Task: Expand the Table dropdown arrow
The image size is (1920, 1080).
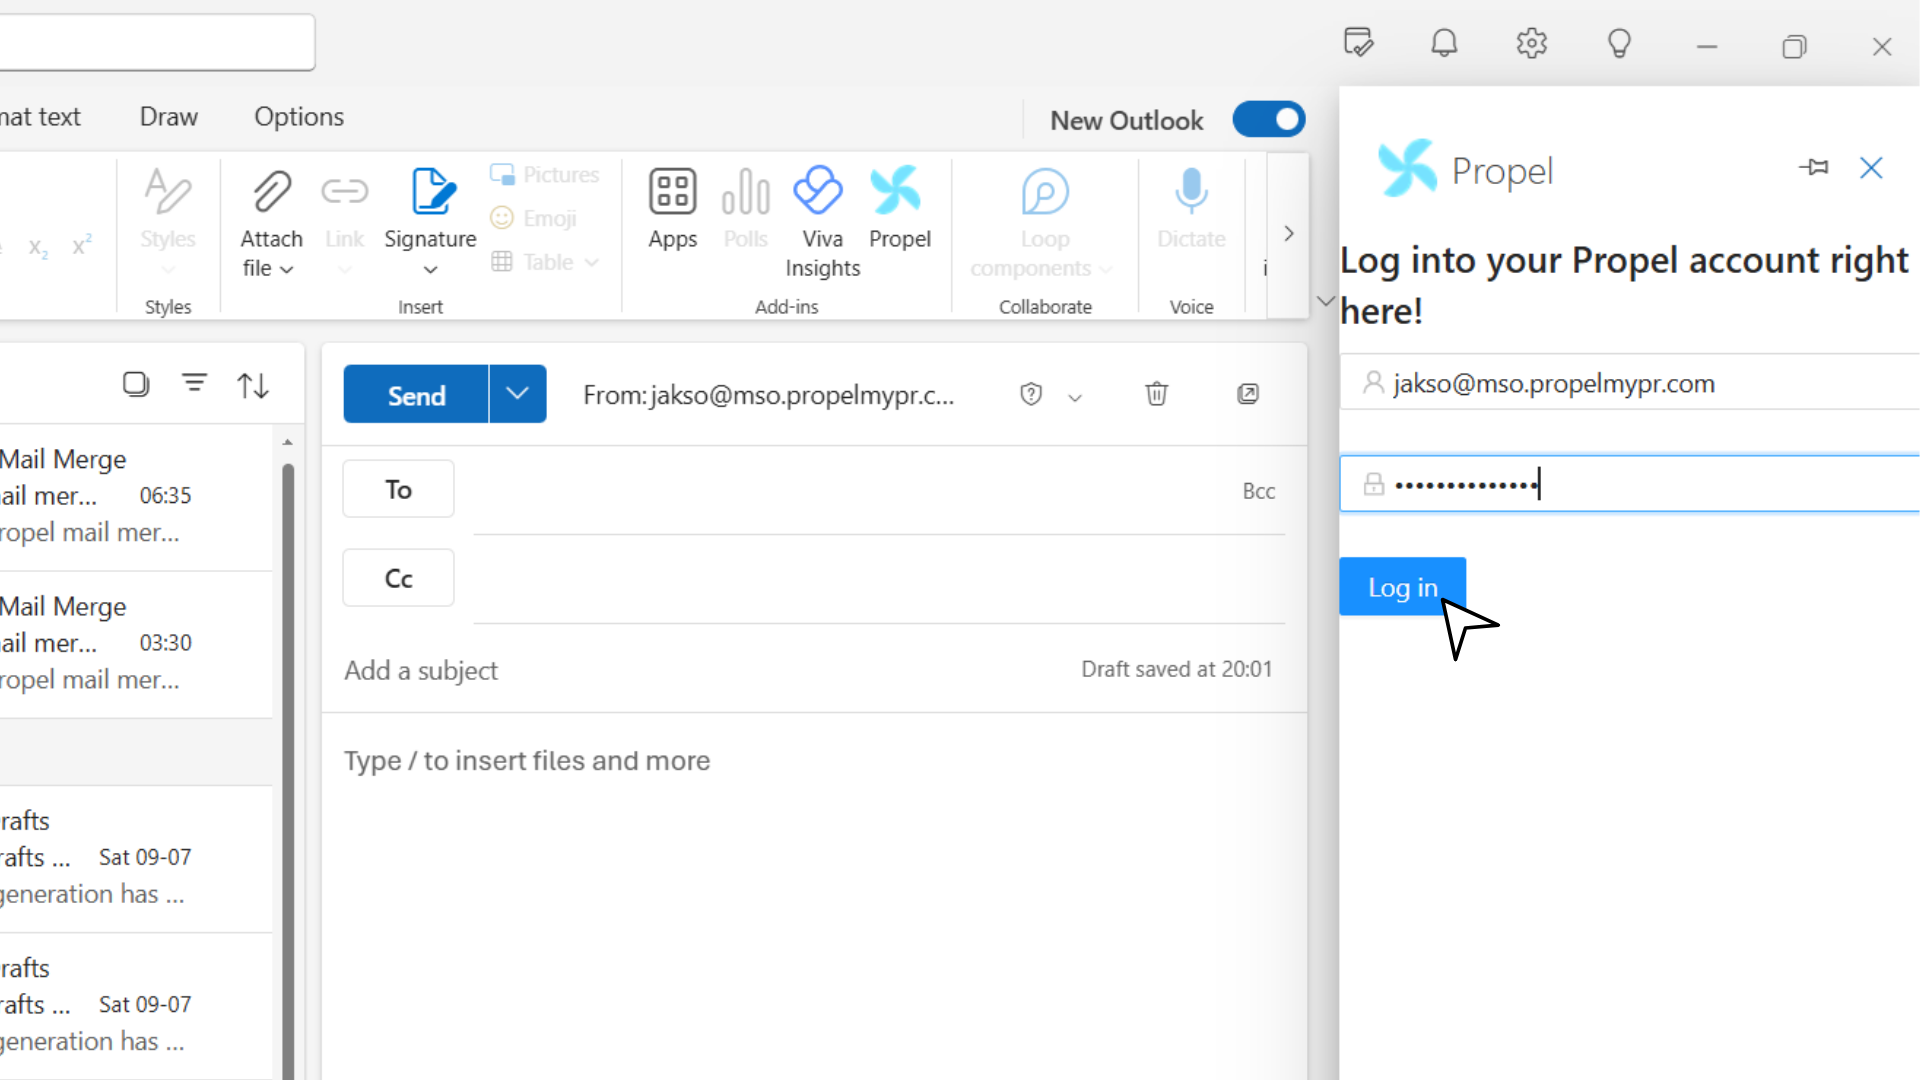Action: click(592, 262)
